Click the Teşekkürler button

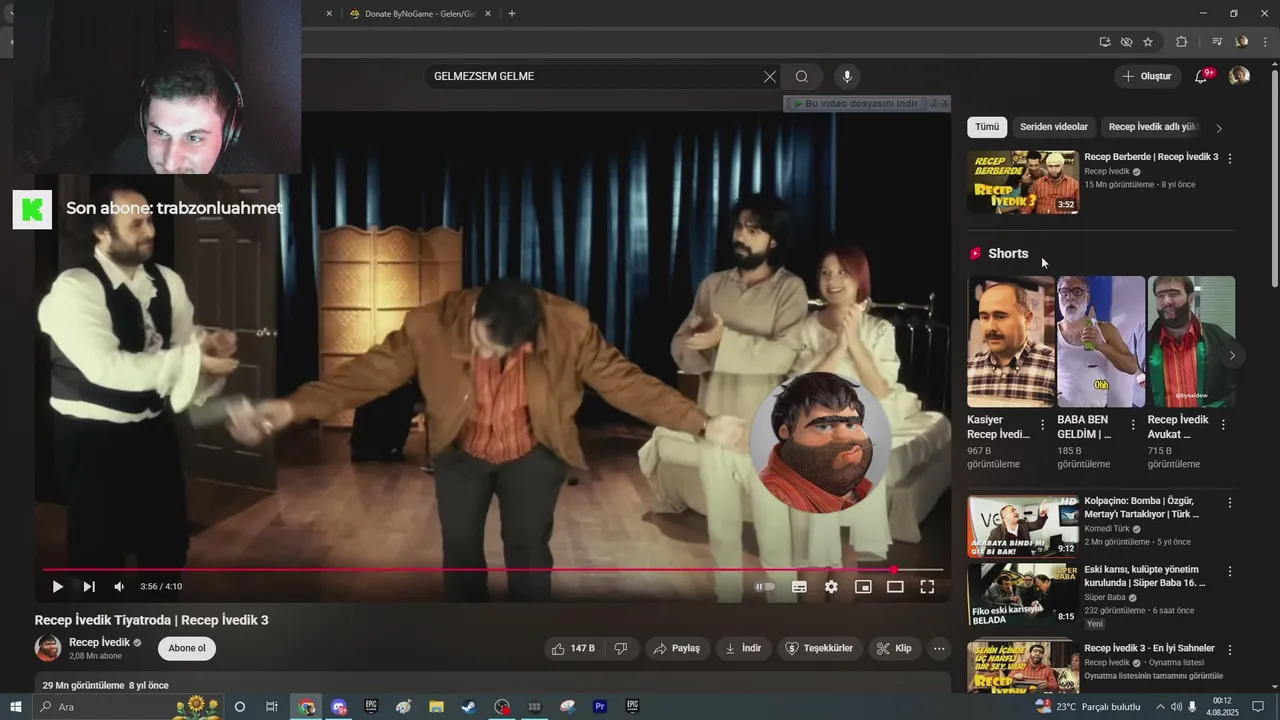[x=820, y=648]
